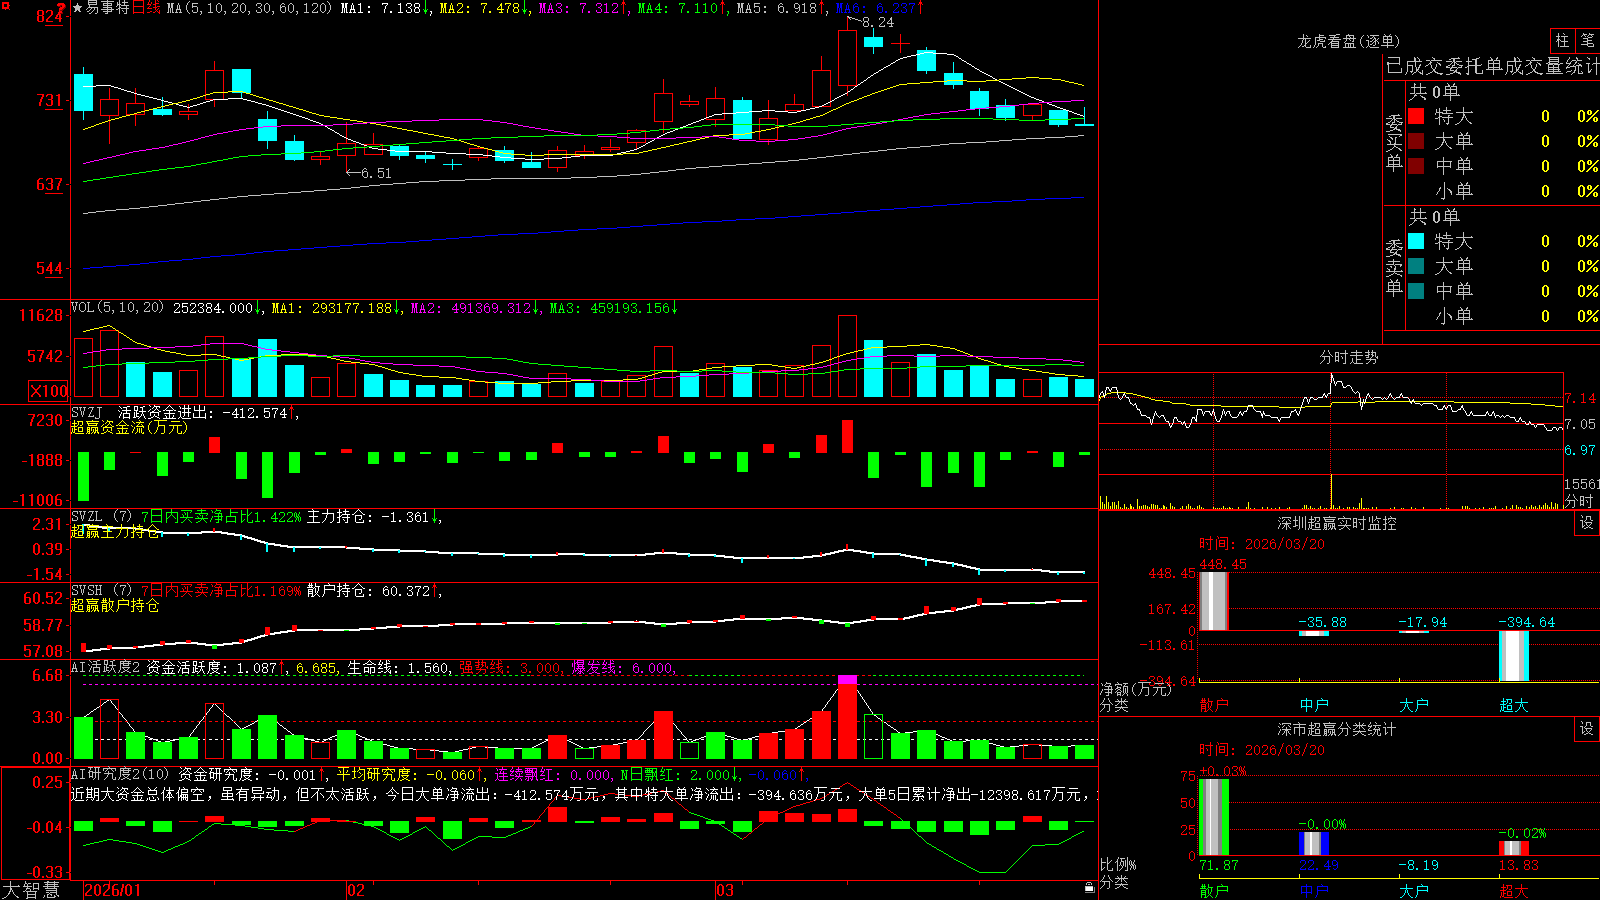Screen dimensions: 1600x900
Task: Click the 小单 row under 委买单
Action: (1503, 191)
